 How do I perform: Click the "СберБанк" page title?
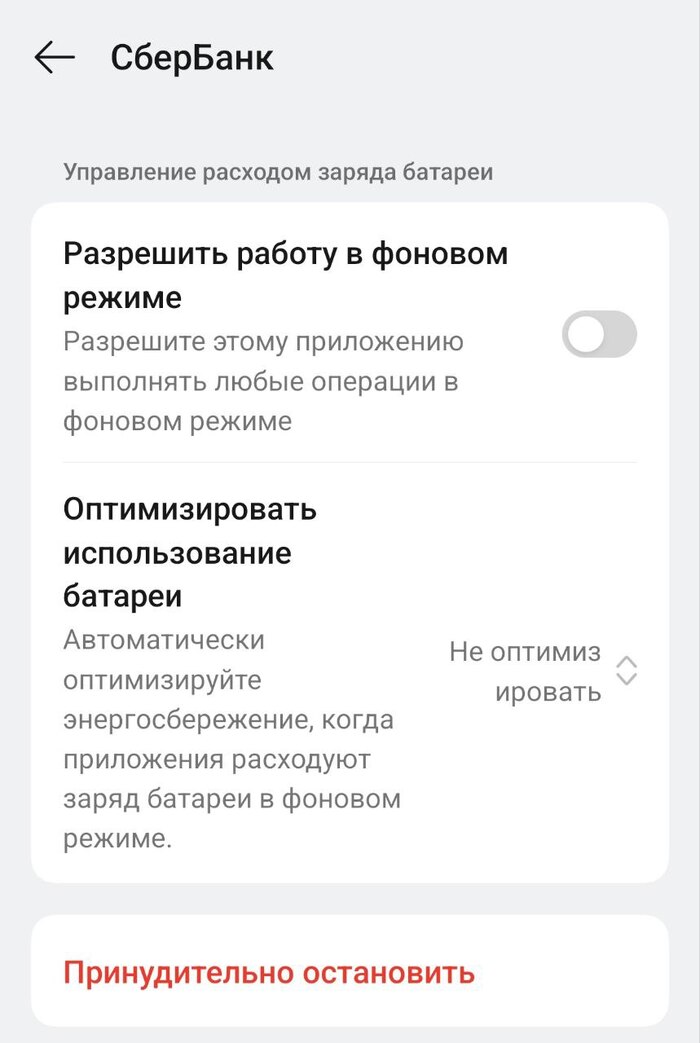pyautogui.click(x=192, y=58)
